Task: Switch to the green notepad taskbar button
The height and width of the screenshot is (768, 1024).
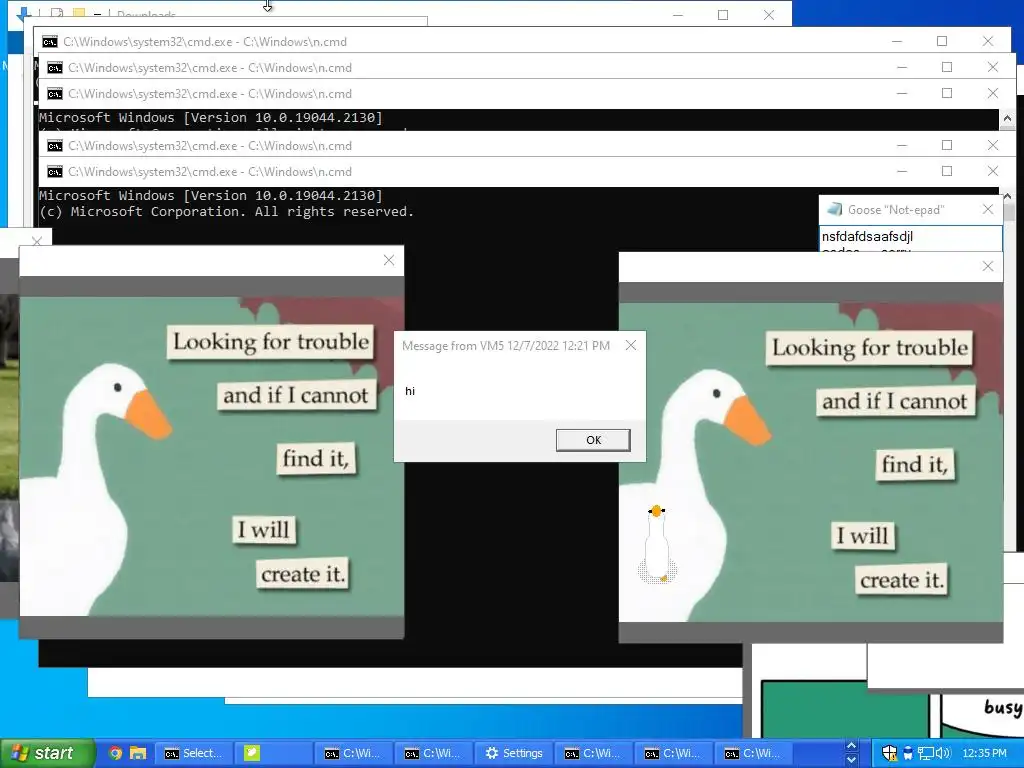Action: click(x=272, y=753)
